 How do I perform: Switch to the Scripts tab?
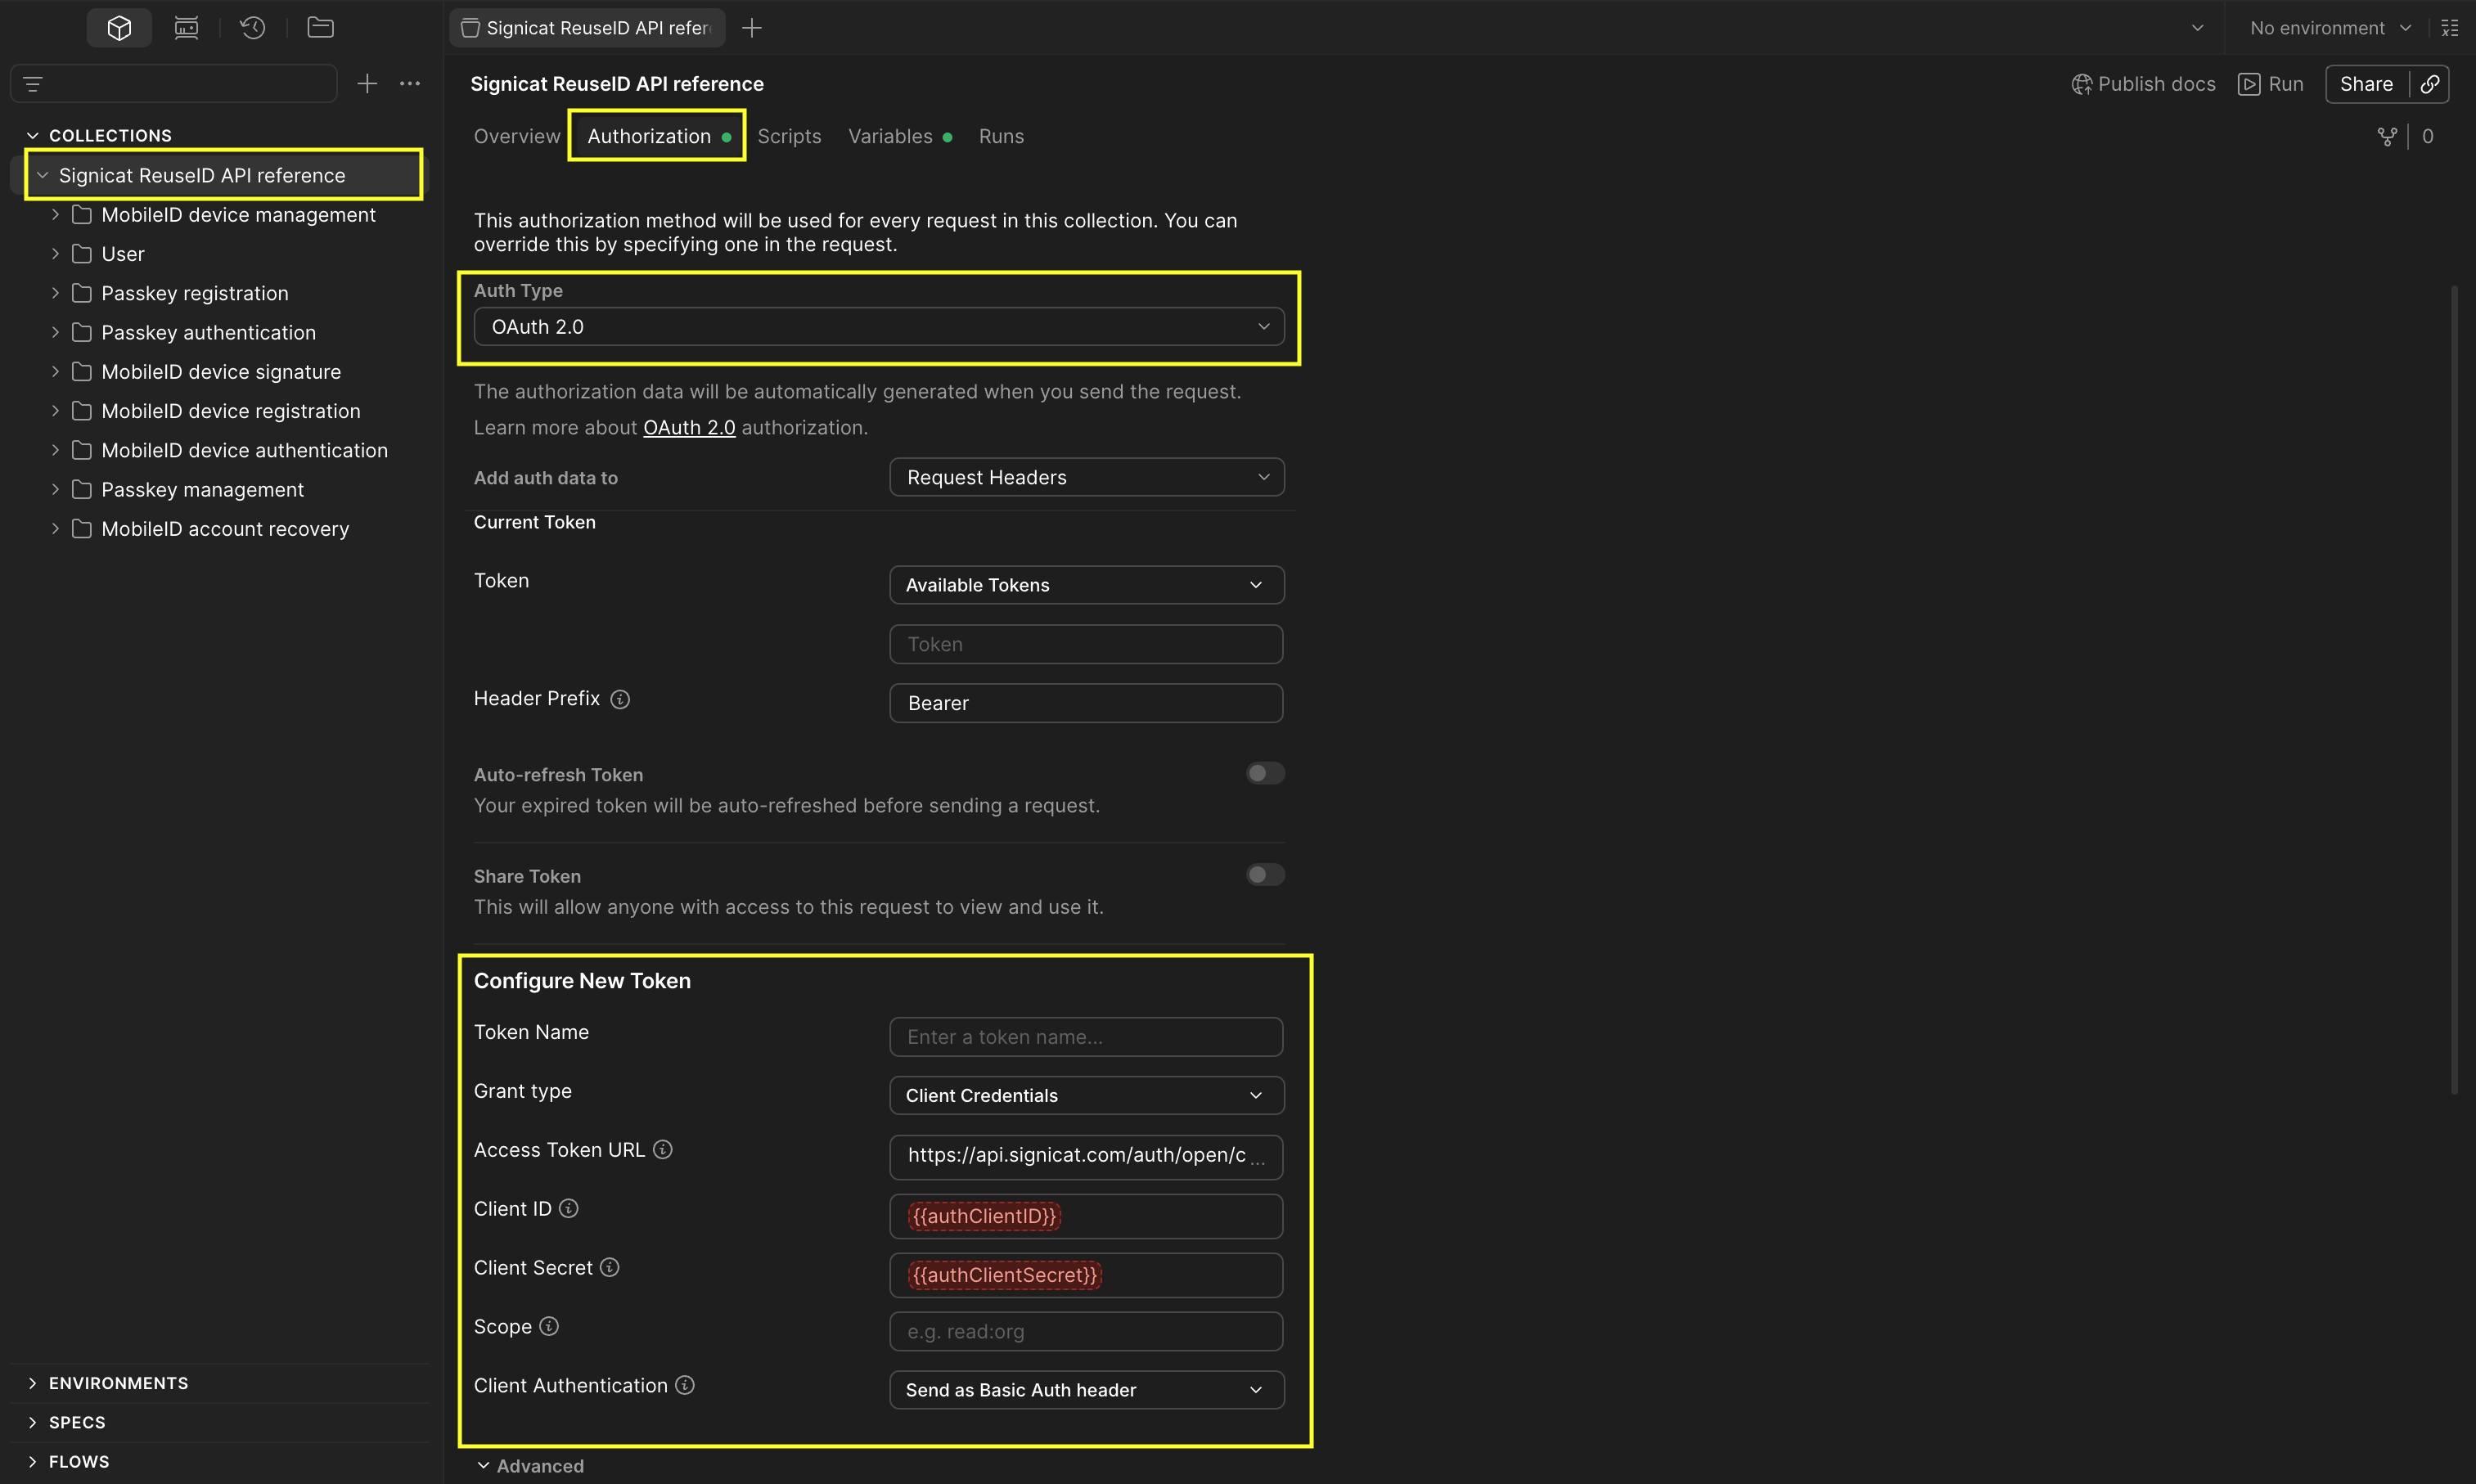coord(789,136)
